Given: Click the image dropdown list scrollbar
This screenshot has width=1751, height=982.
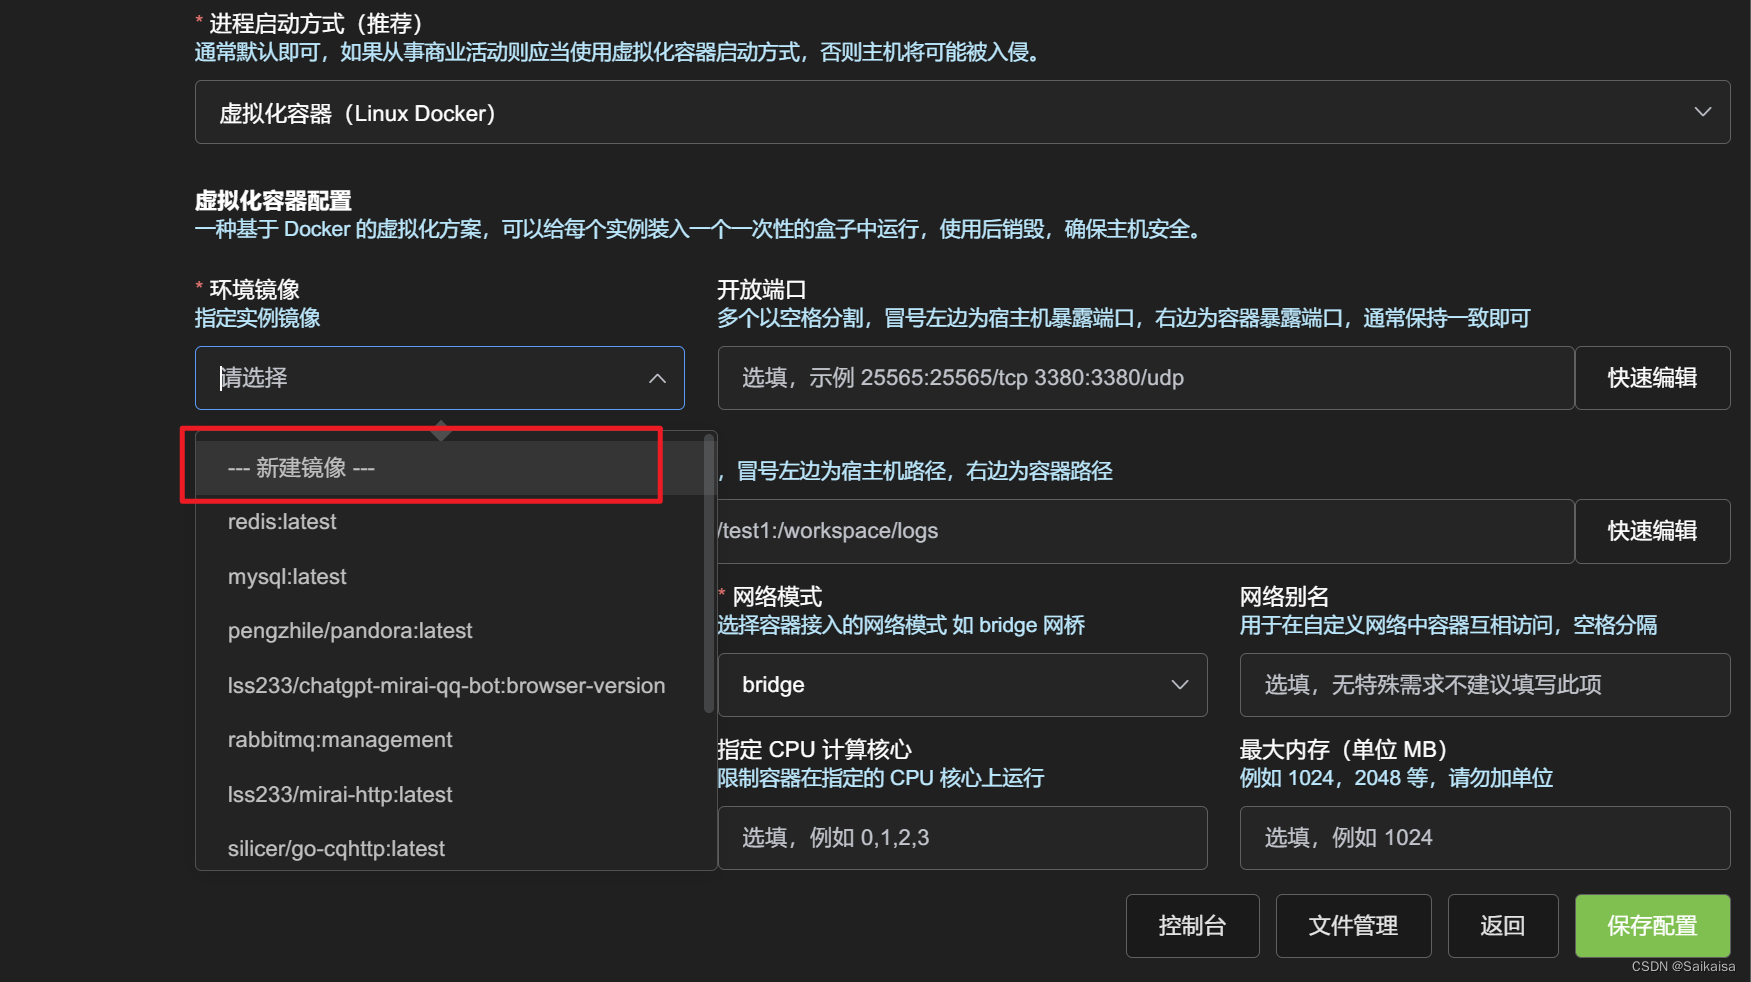Looking at the screenshot, I should click(x=709, y=573).
